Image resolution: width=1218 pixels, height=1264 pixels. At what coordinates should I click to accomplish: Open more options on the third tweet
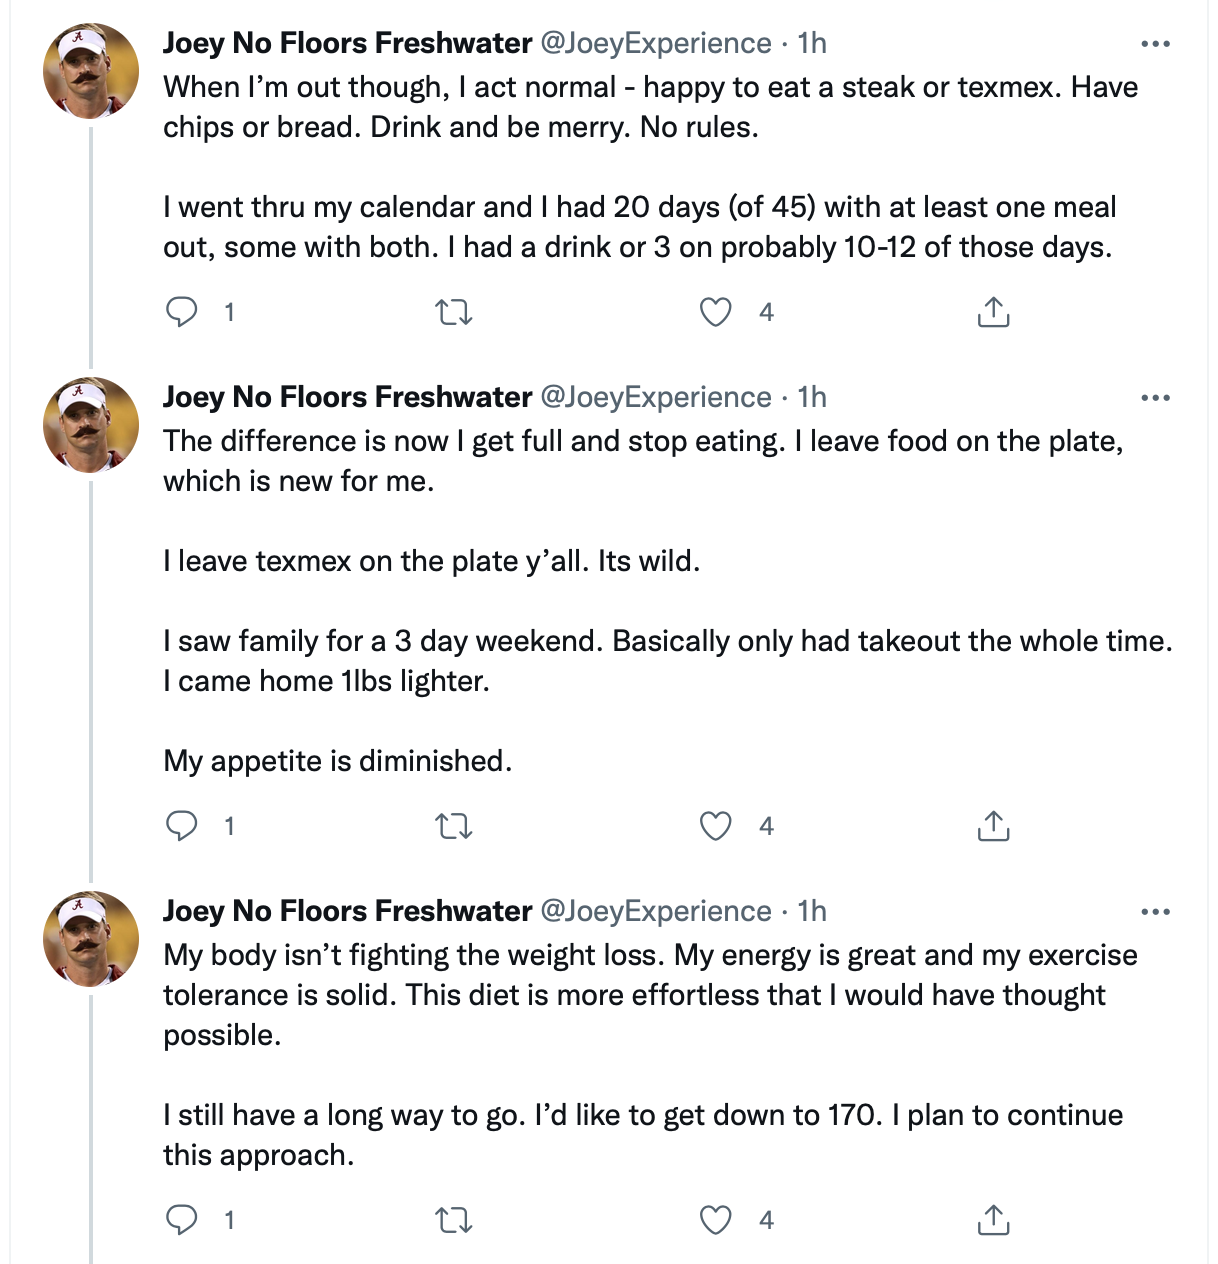point(1155,912)
